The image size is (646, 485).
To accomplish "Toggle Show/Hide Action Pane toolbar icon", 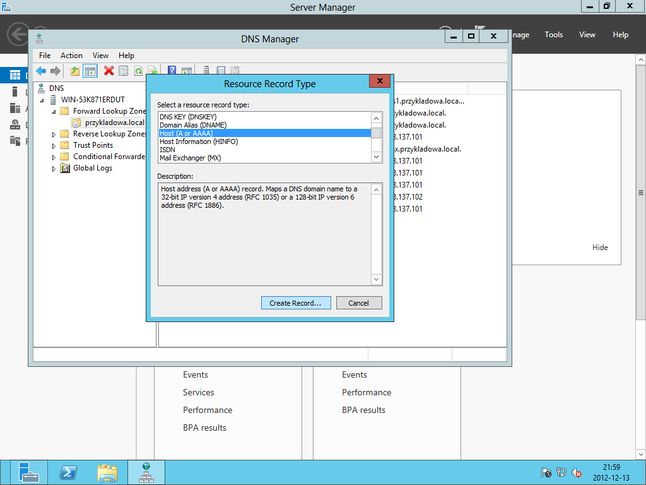I will [x=187, y=70].
